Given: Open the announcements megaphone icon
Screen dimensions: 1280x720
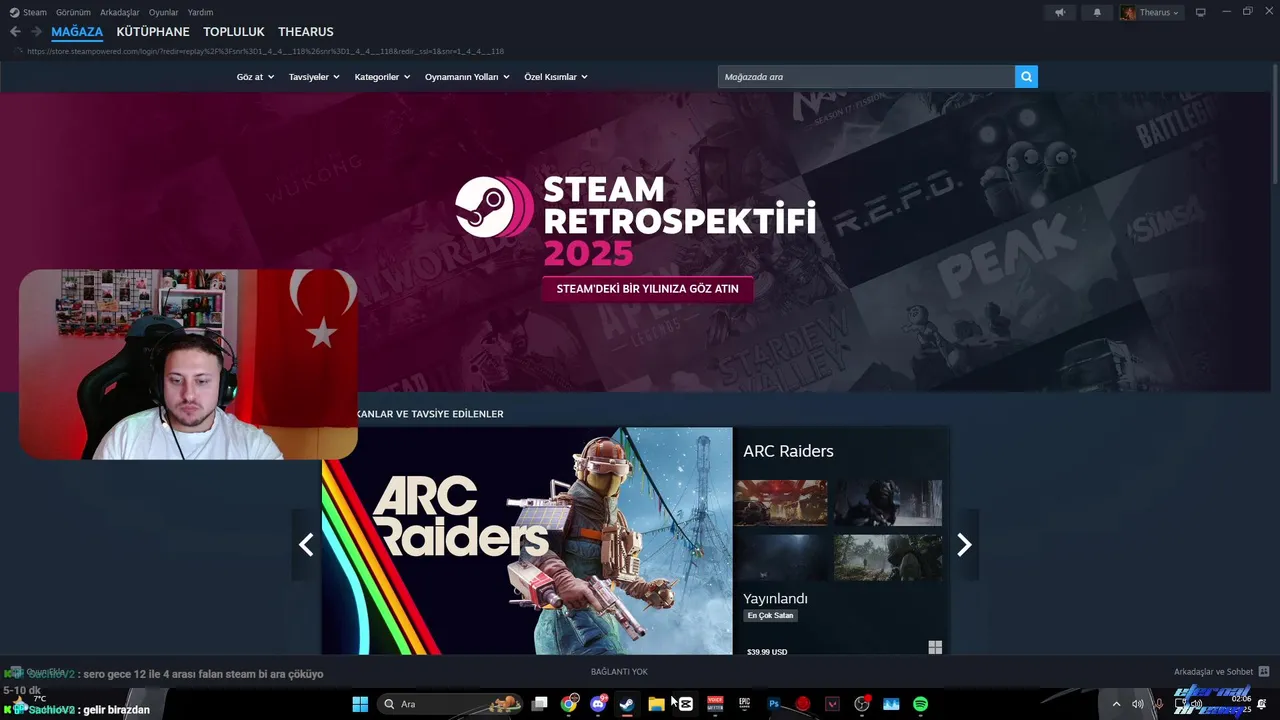Looking at the screenshot, I should 1060,12.
